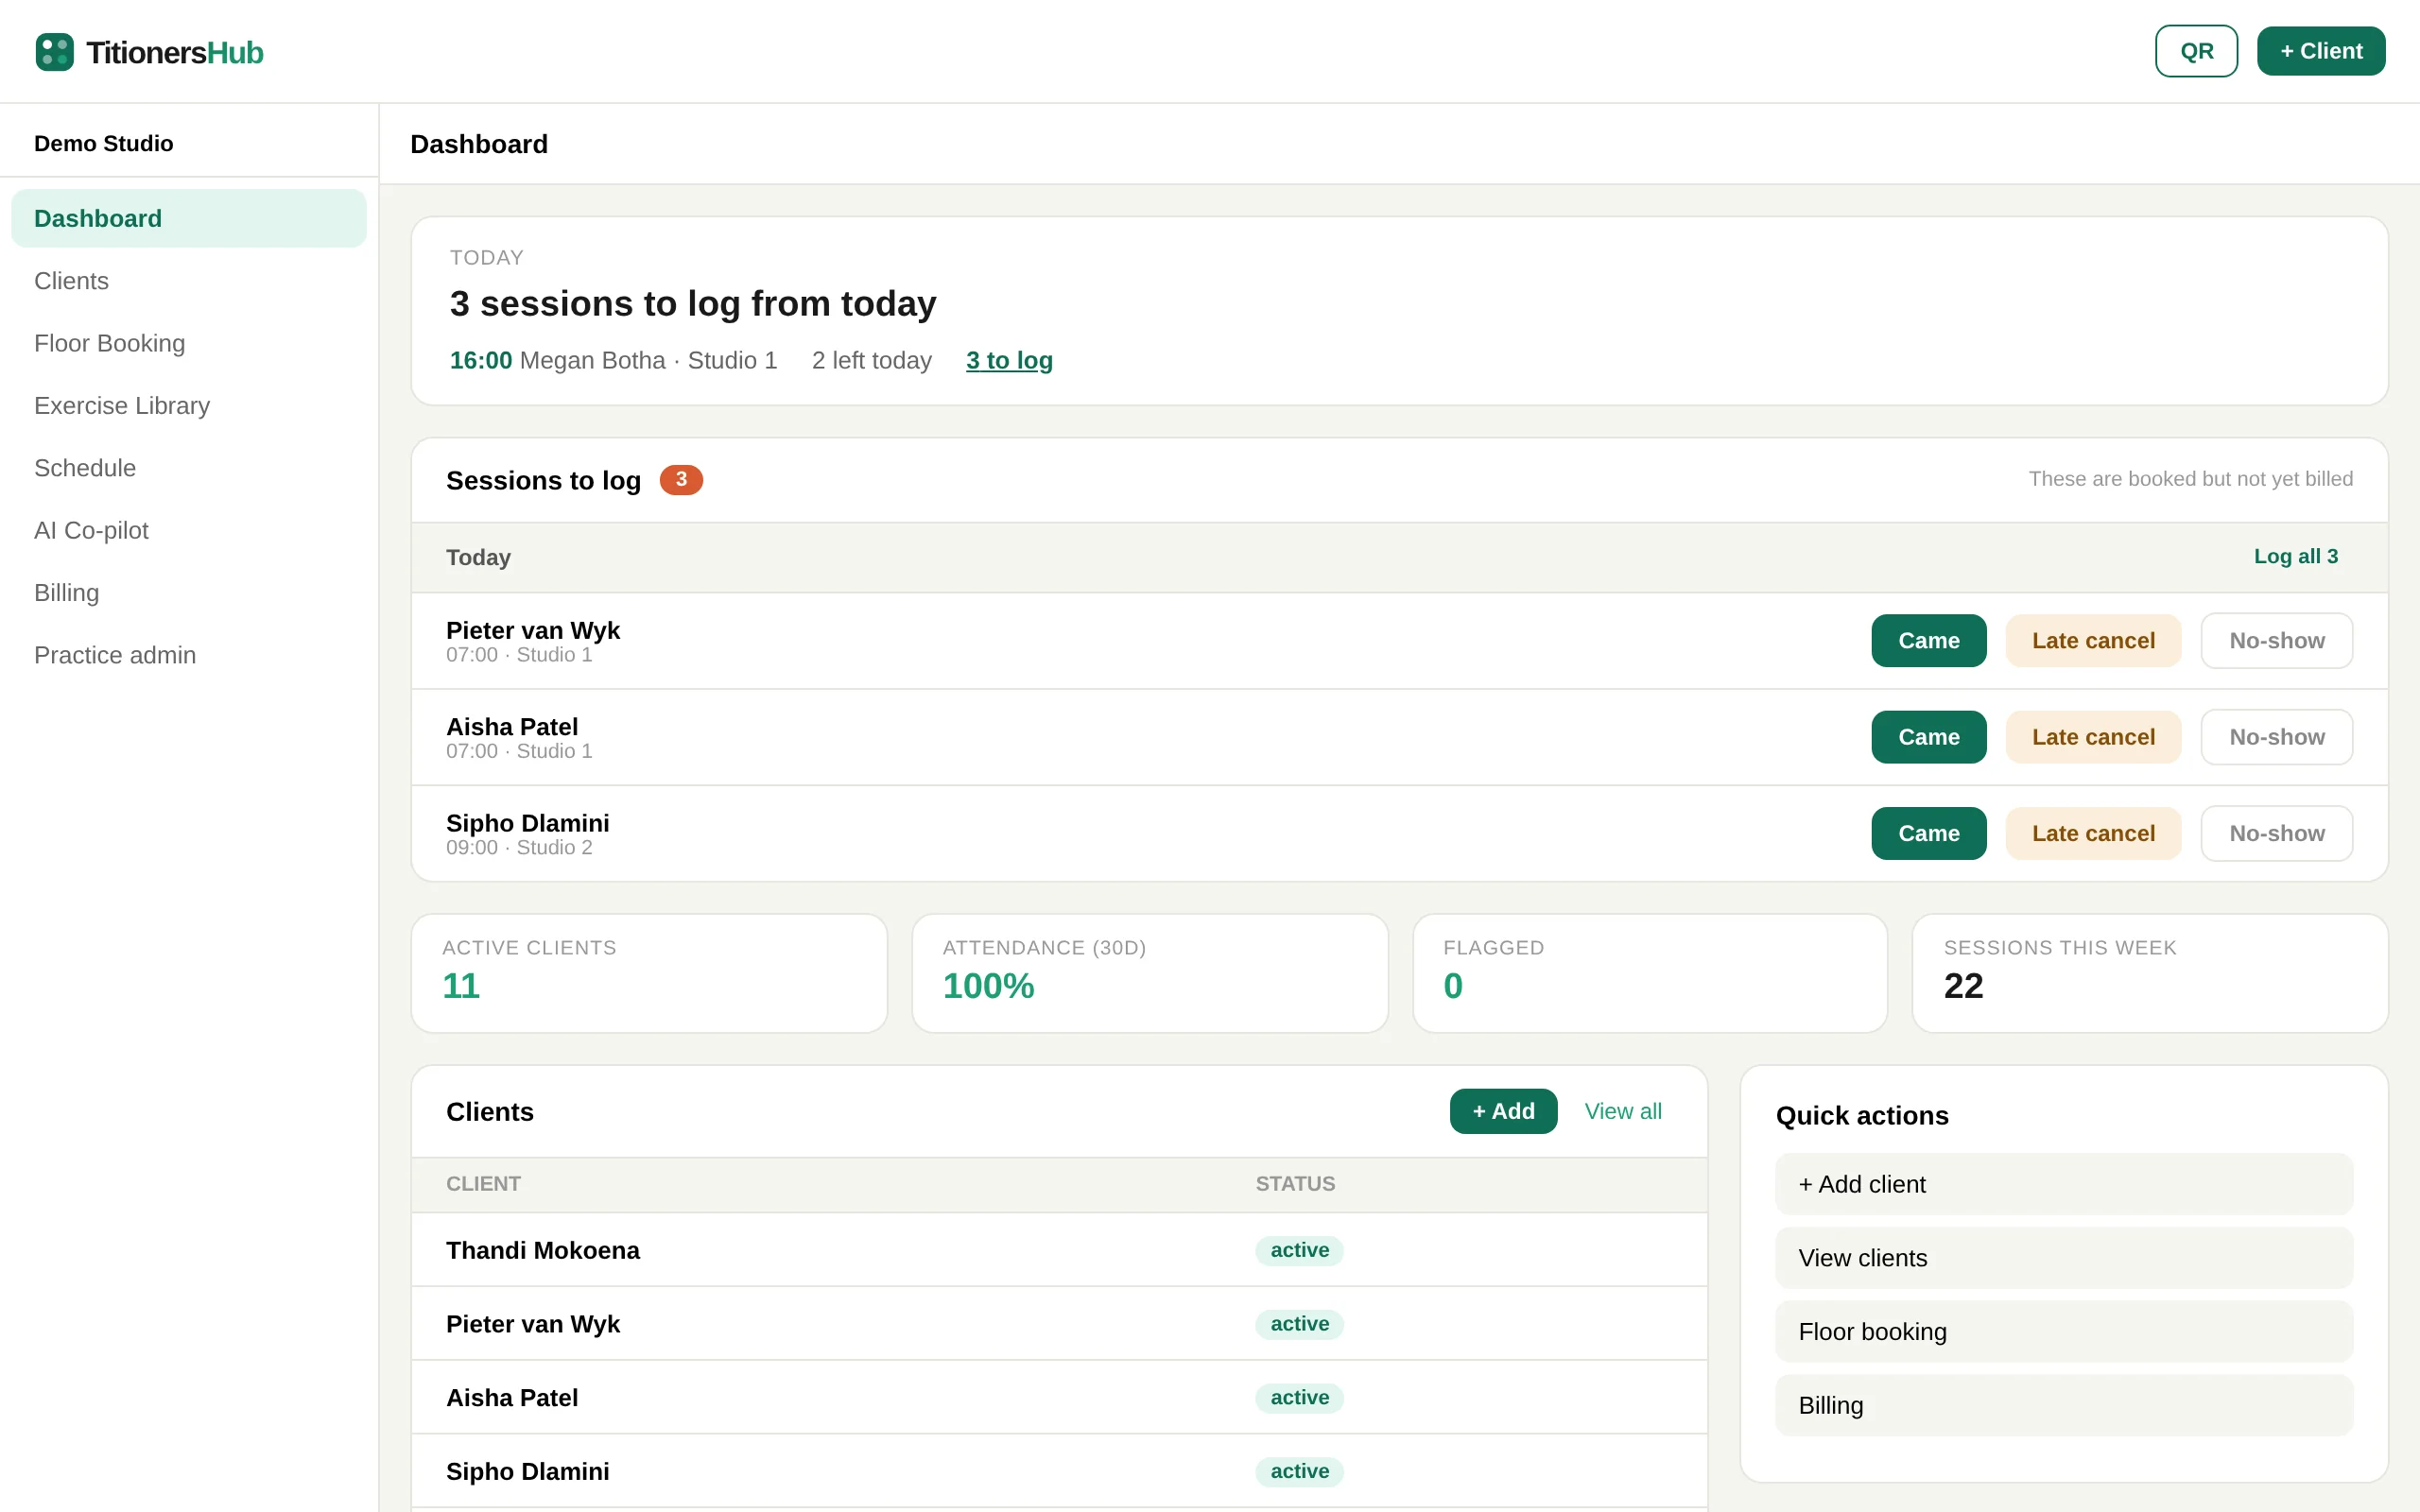Click the Flagged stat card
Screen dimensions: 2420x1512
click(1650, 973)
